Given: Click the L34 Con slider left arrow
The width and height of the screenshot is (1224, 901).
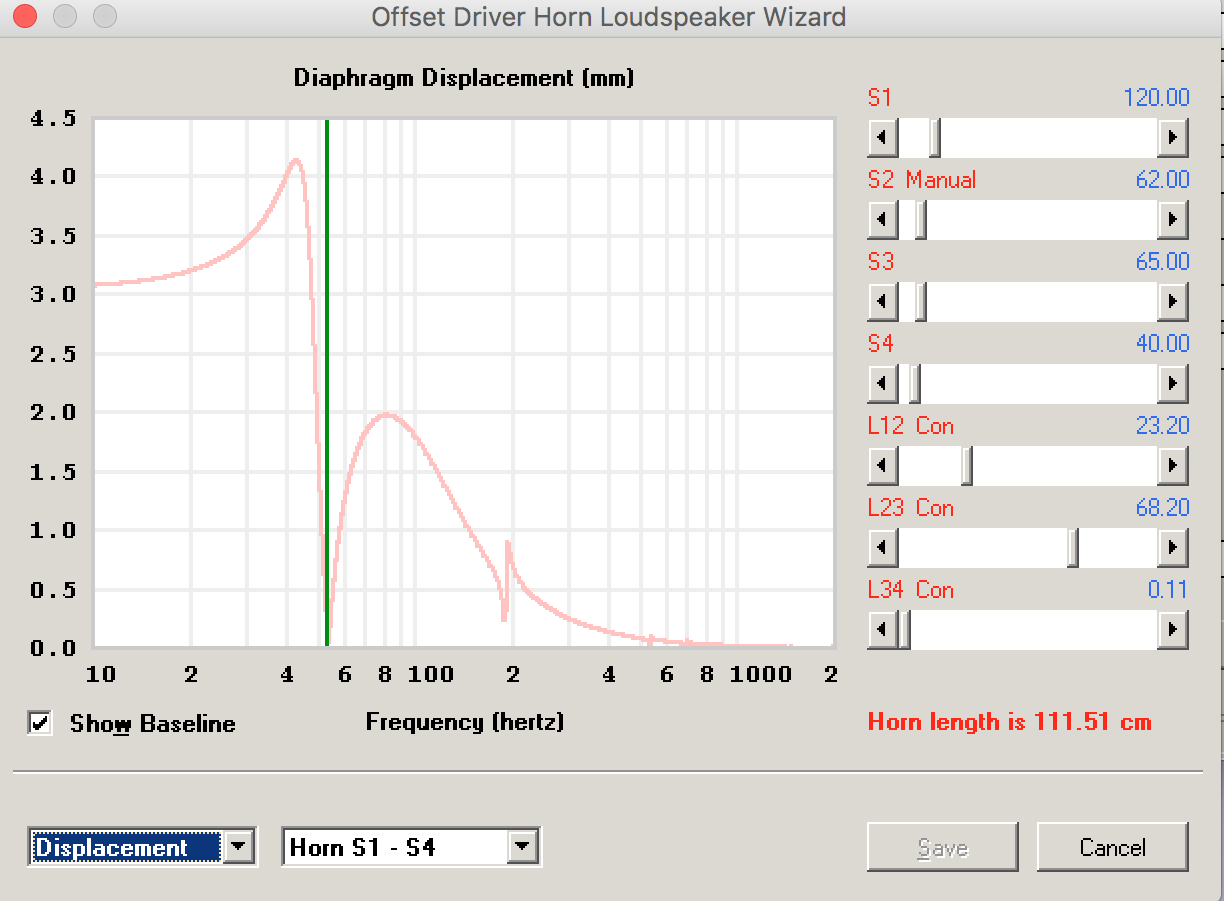Looking at the screenshot, I should point(882,629).
